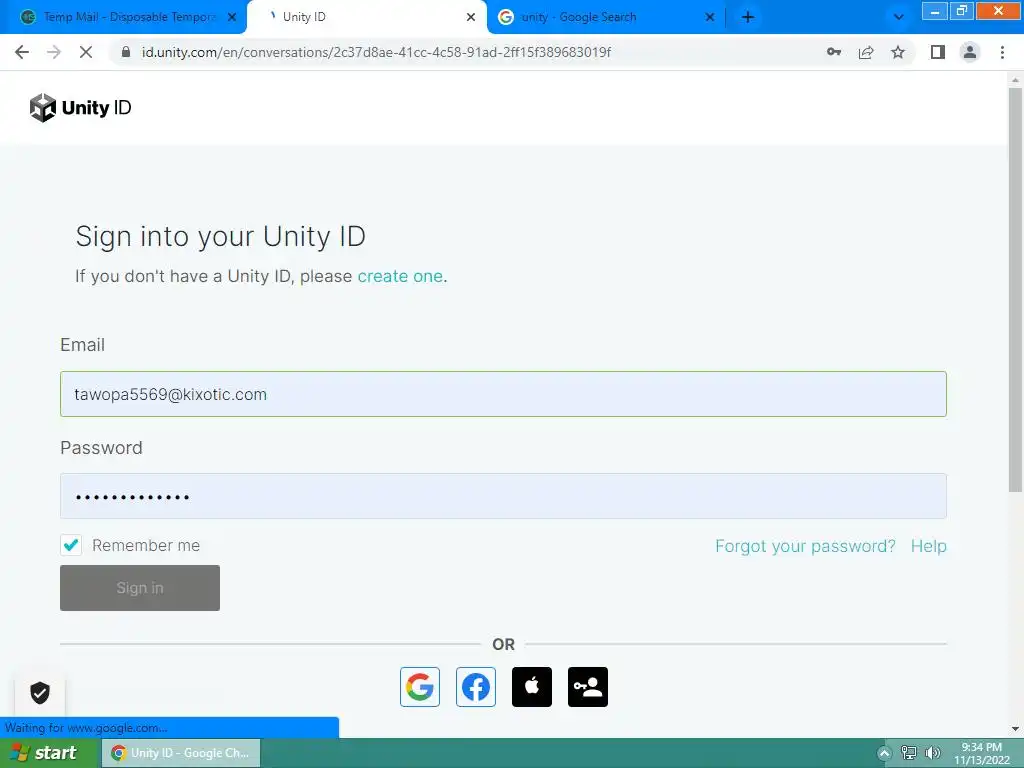
Task: Sign in with Facebook icon
Action: (475, 686)
